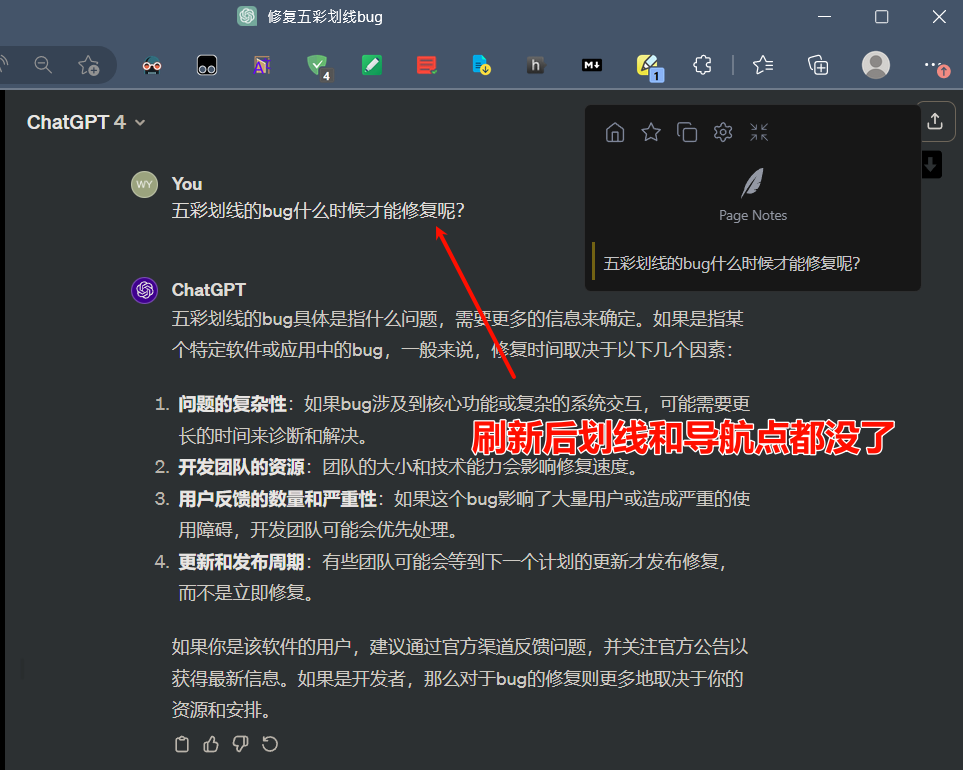Copy the ChatGPT response with clipboard icon
963x770 pixels.
pos(182,744)
